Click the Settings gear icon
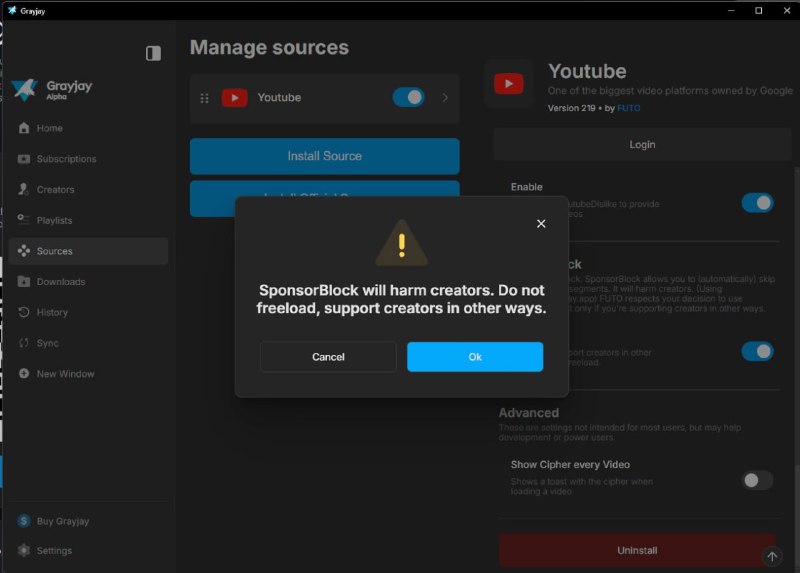The image size is (800, 573). click(23, 550)
